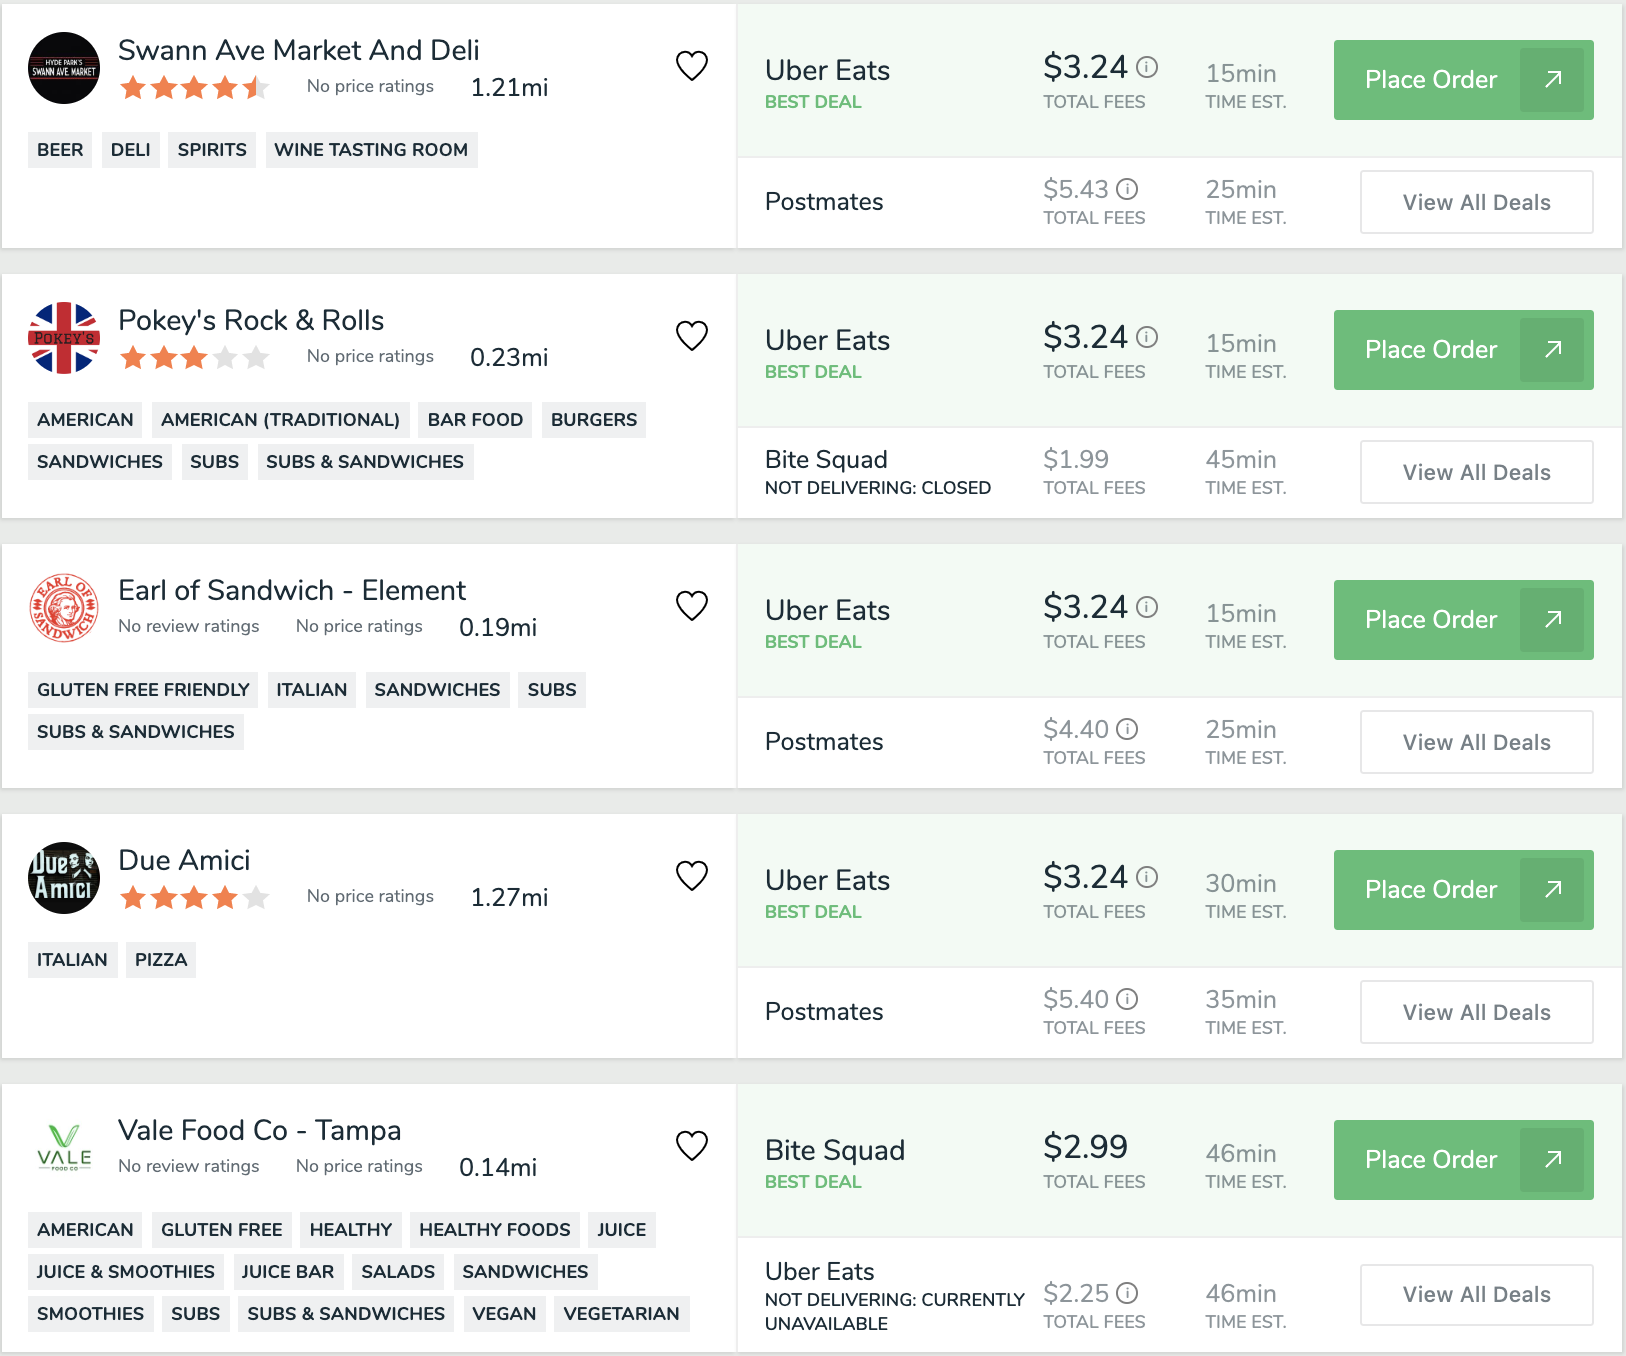This screenshot has width=1626, height=1356.
Task: Select the JUICE BAR tag
Action: [288, 1272]
